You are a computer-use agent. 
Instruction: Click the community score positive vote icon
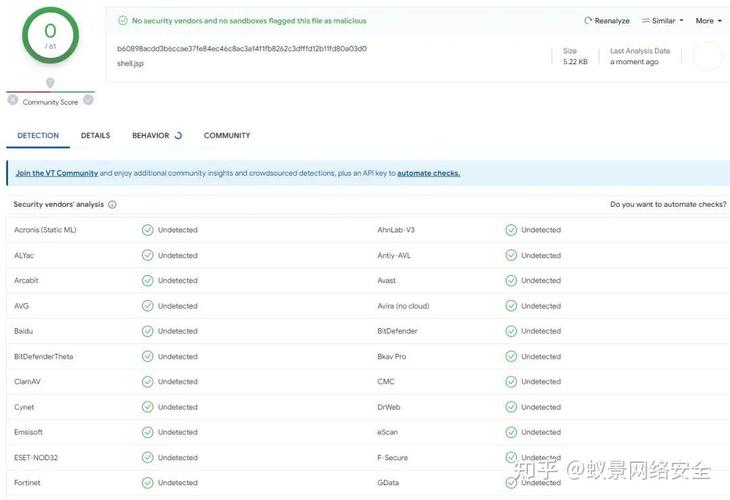point(88,100)
